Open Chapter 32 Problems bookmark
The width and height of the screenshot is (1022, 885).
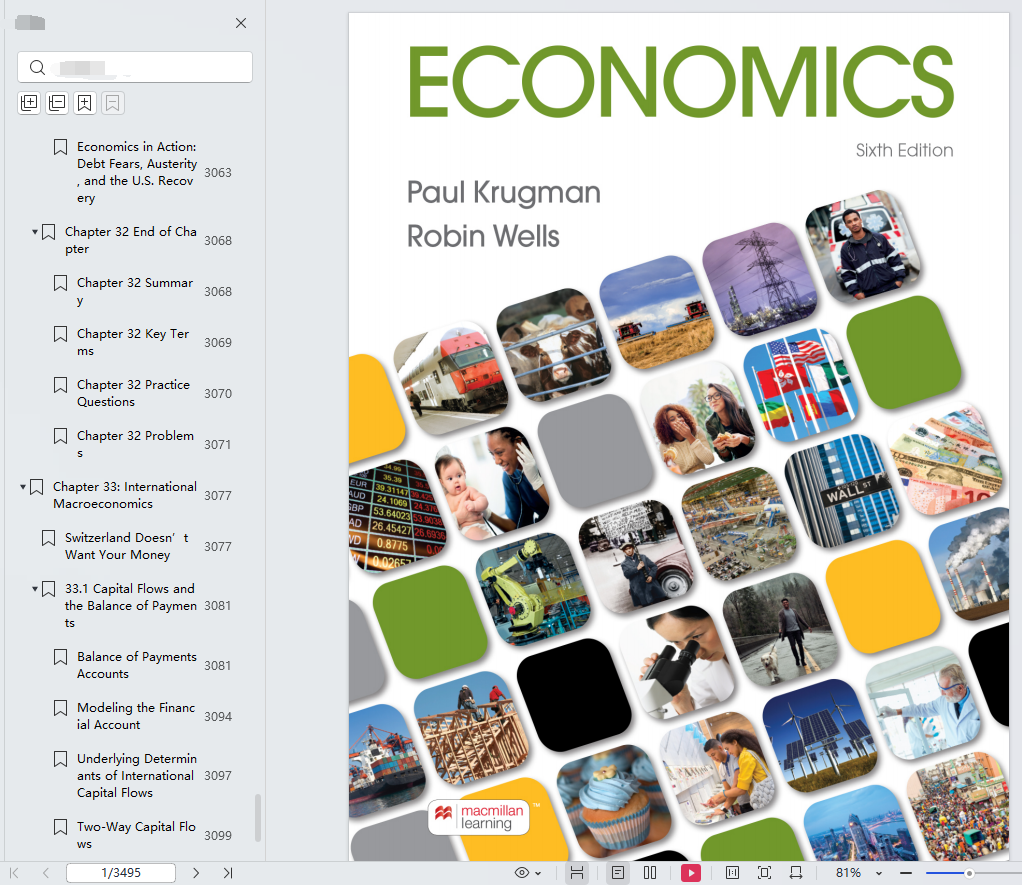[136, 444]
